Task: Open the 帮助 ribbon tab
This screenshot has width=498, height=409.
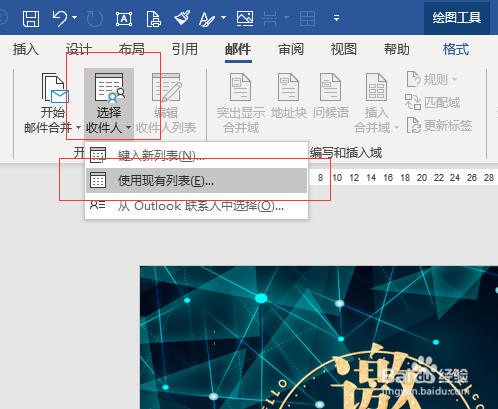Action: click(x=397, y=50)
